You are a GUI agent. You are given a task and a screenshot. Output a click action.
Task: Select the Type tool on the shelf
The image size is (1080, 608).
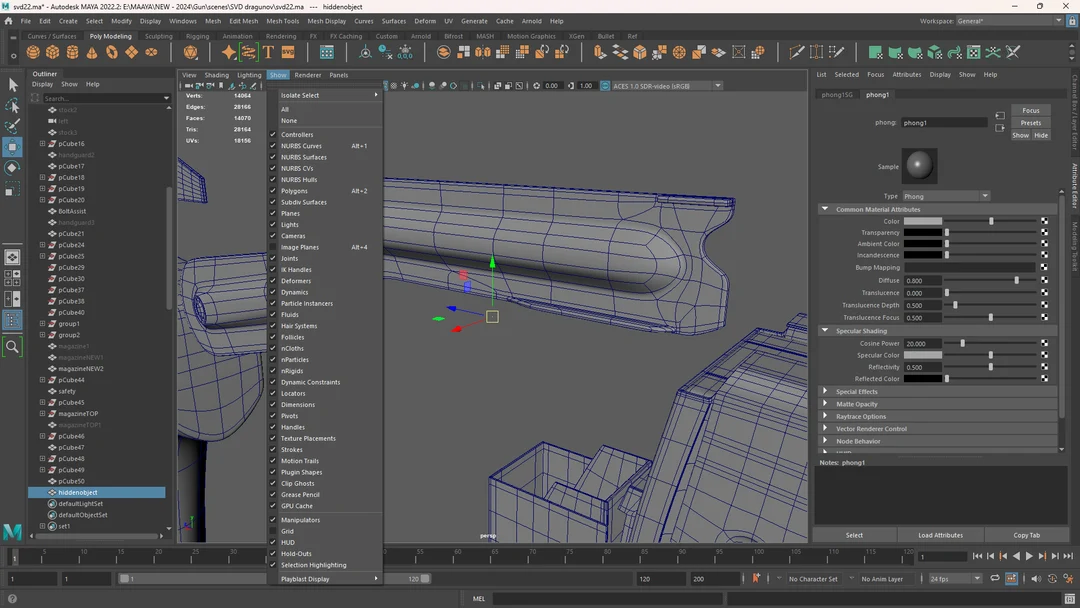(x=266, y=51)
